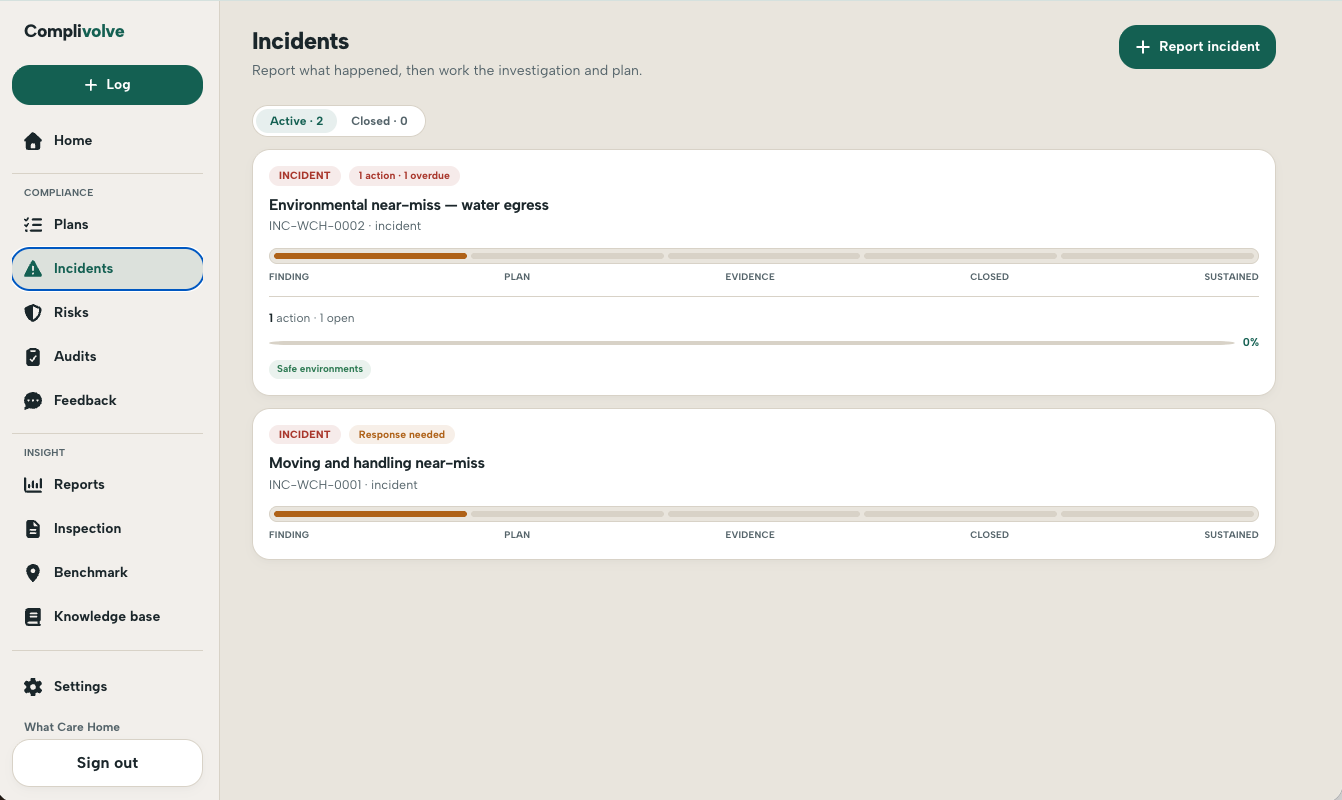Click the plus icon in Report incident
Viewport: 1342px width, 800px height.
pyautogui.click(x=1143, y=47)
